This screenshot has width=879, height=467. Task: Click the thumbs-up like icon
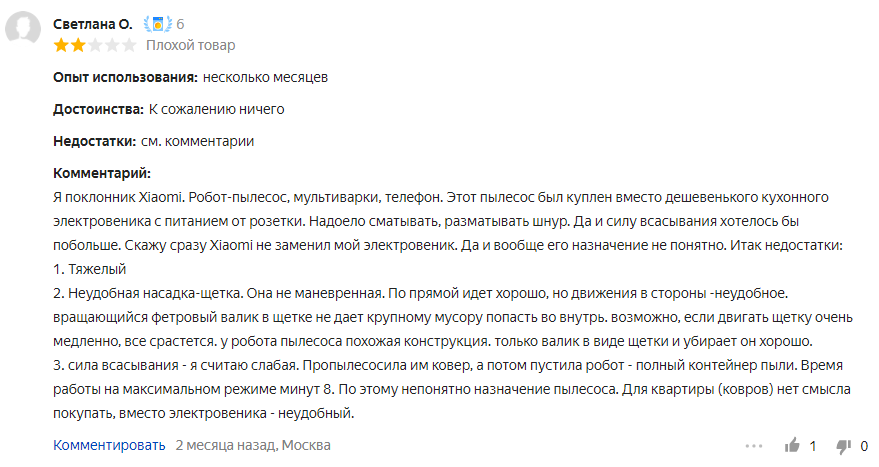[792, 446]
